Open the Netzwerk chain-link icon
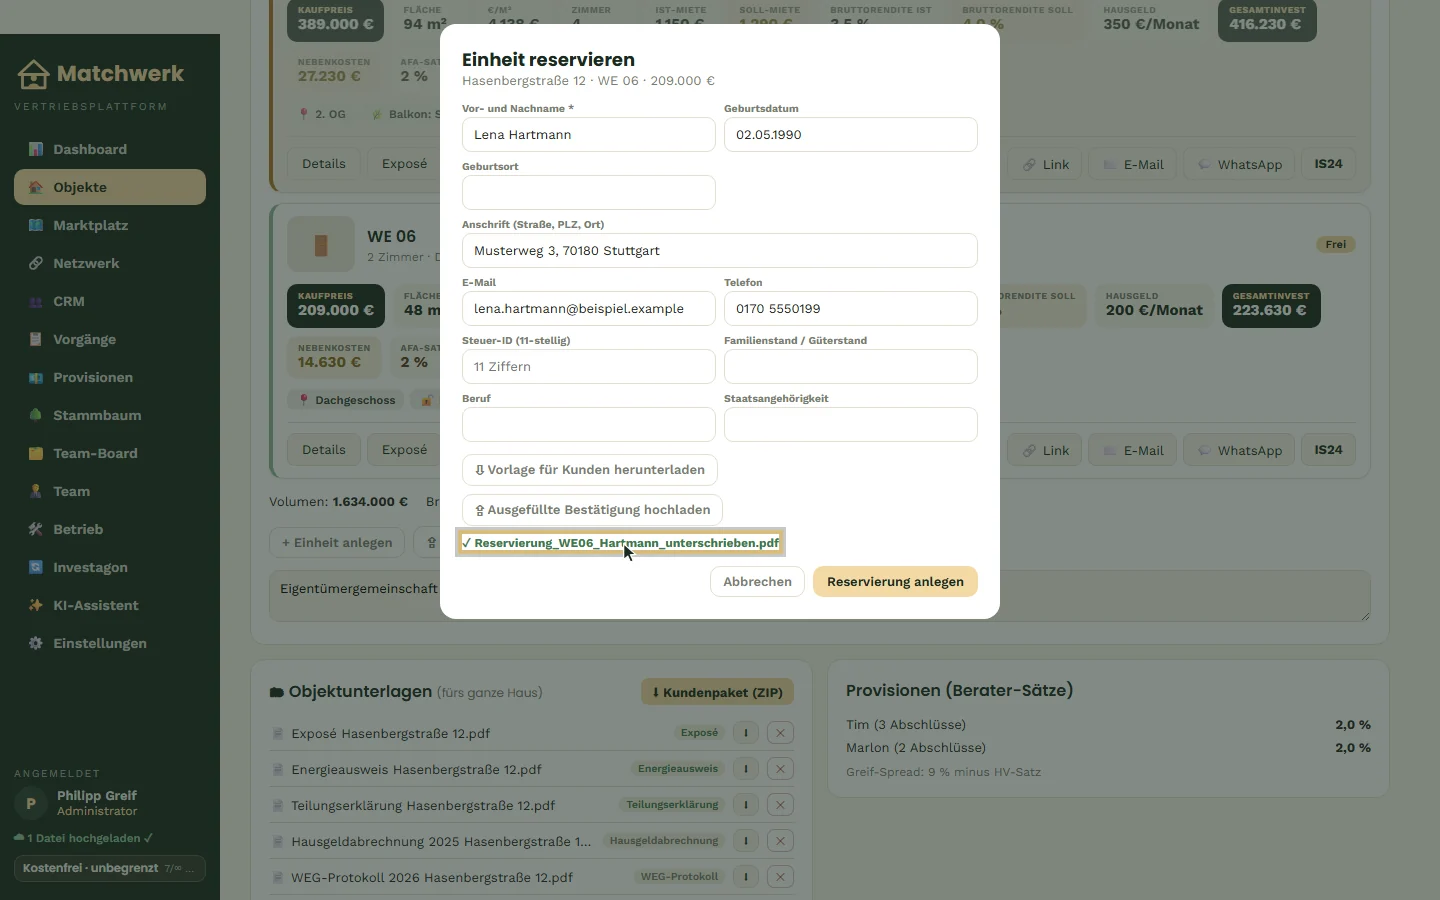 36,263
